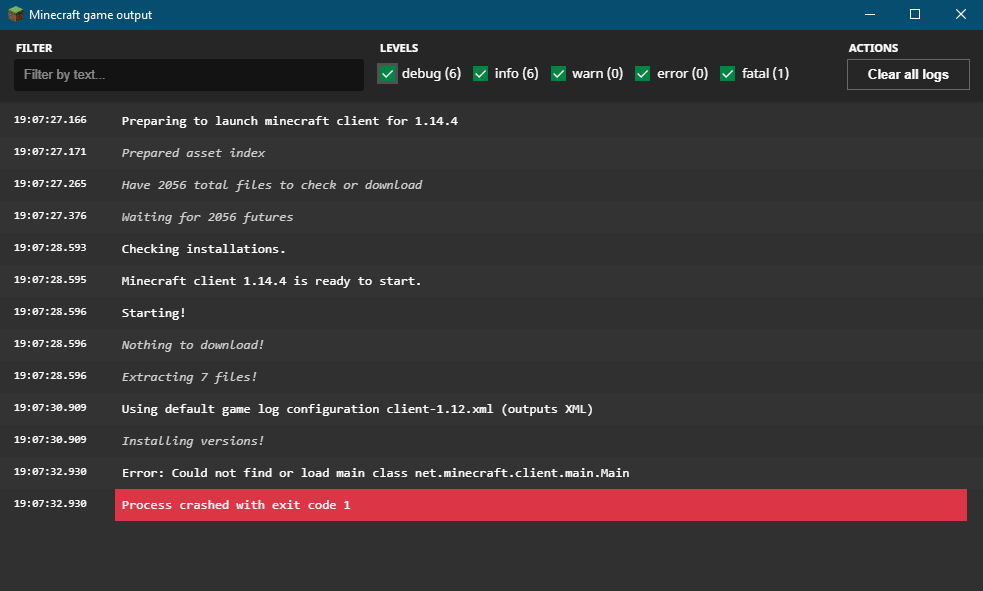
Task: Select the 'Checking installations.' log entry
Action: [x=203, y=249]
